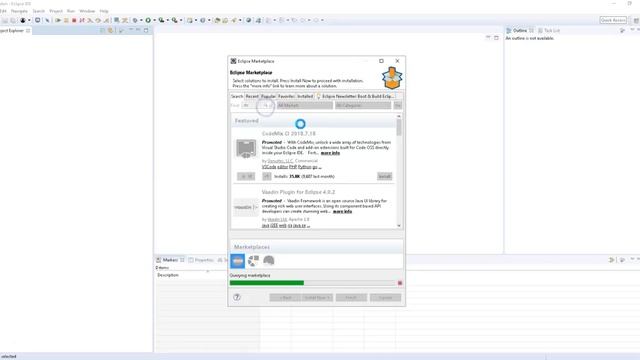The image size is (640, 360).
Task: Switch to the Recent tab in Marketplace
Action: [252, 96]
